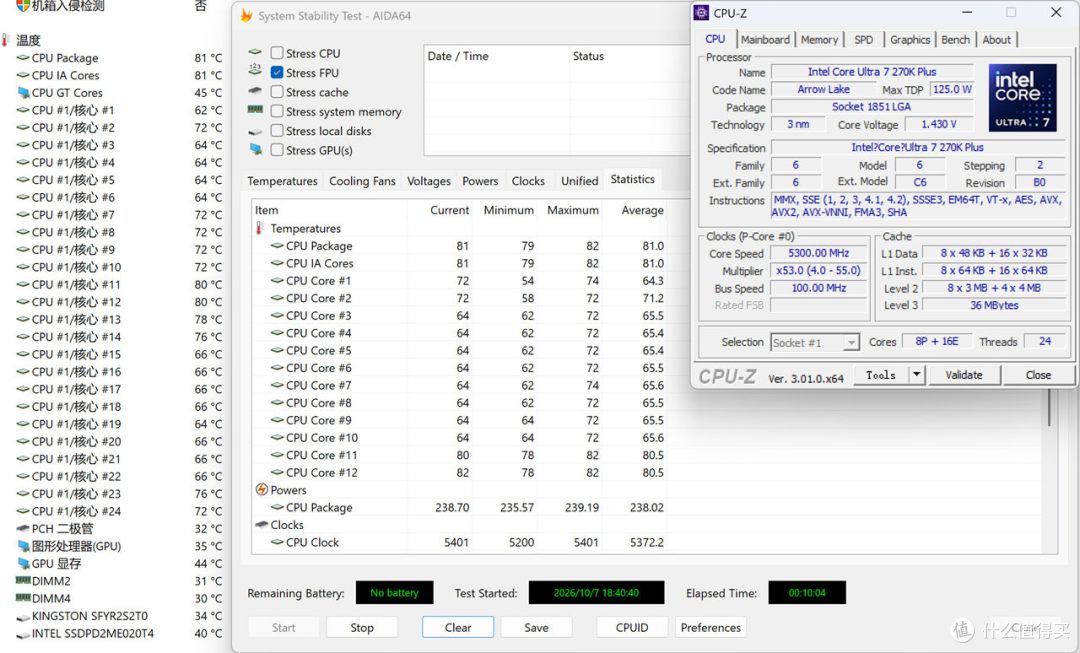
Task: Switch to the SPD tab in CPU-Z
Action: (x=864, y=40)
